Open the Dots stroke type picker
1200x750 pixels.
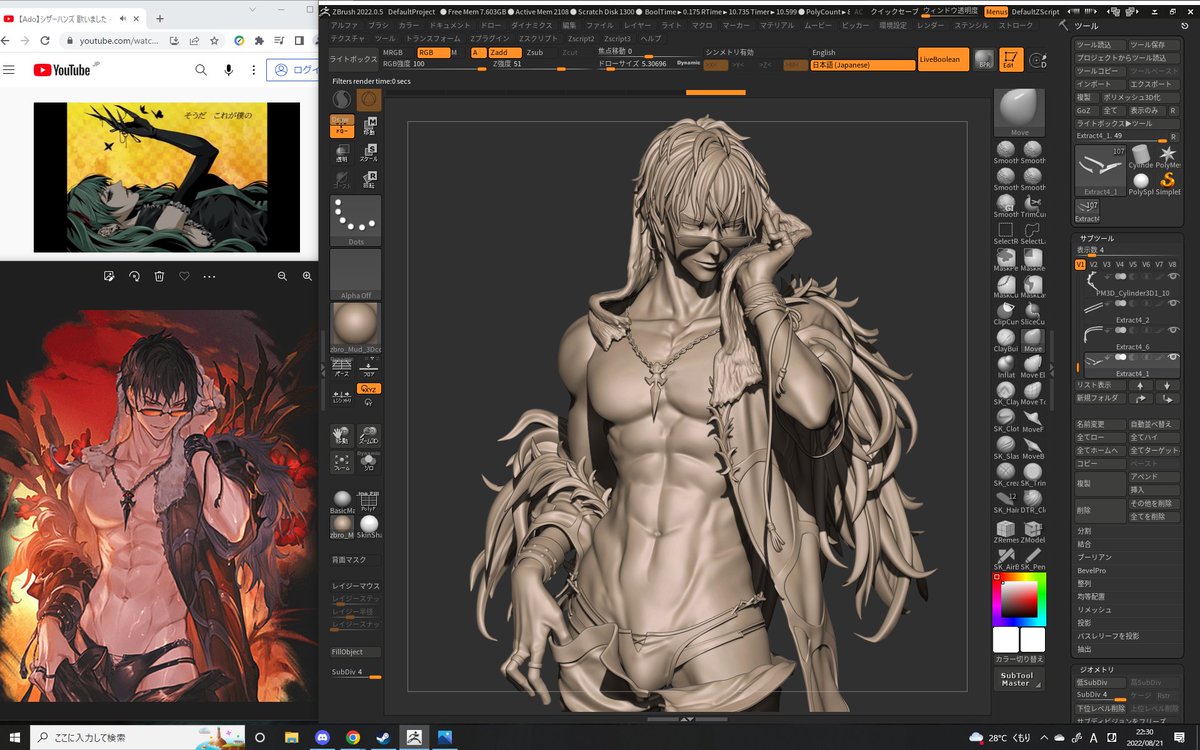click(355, 220)
